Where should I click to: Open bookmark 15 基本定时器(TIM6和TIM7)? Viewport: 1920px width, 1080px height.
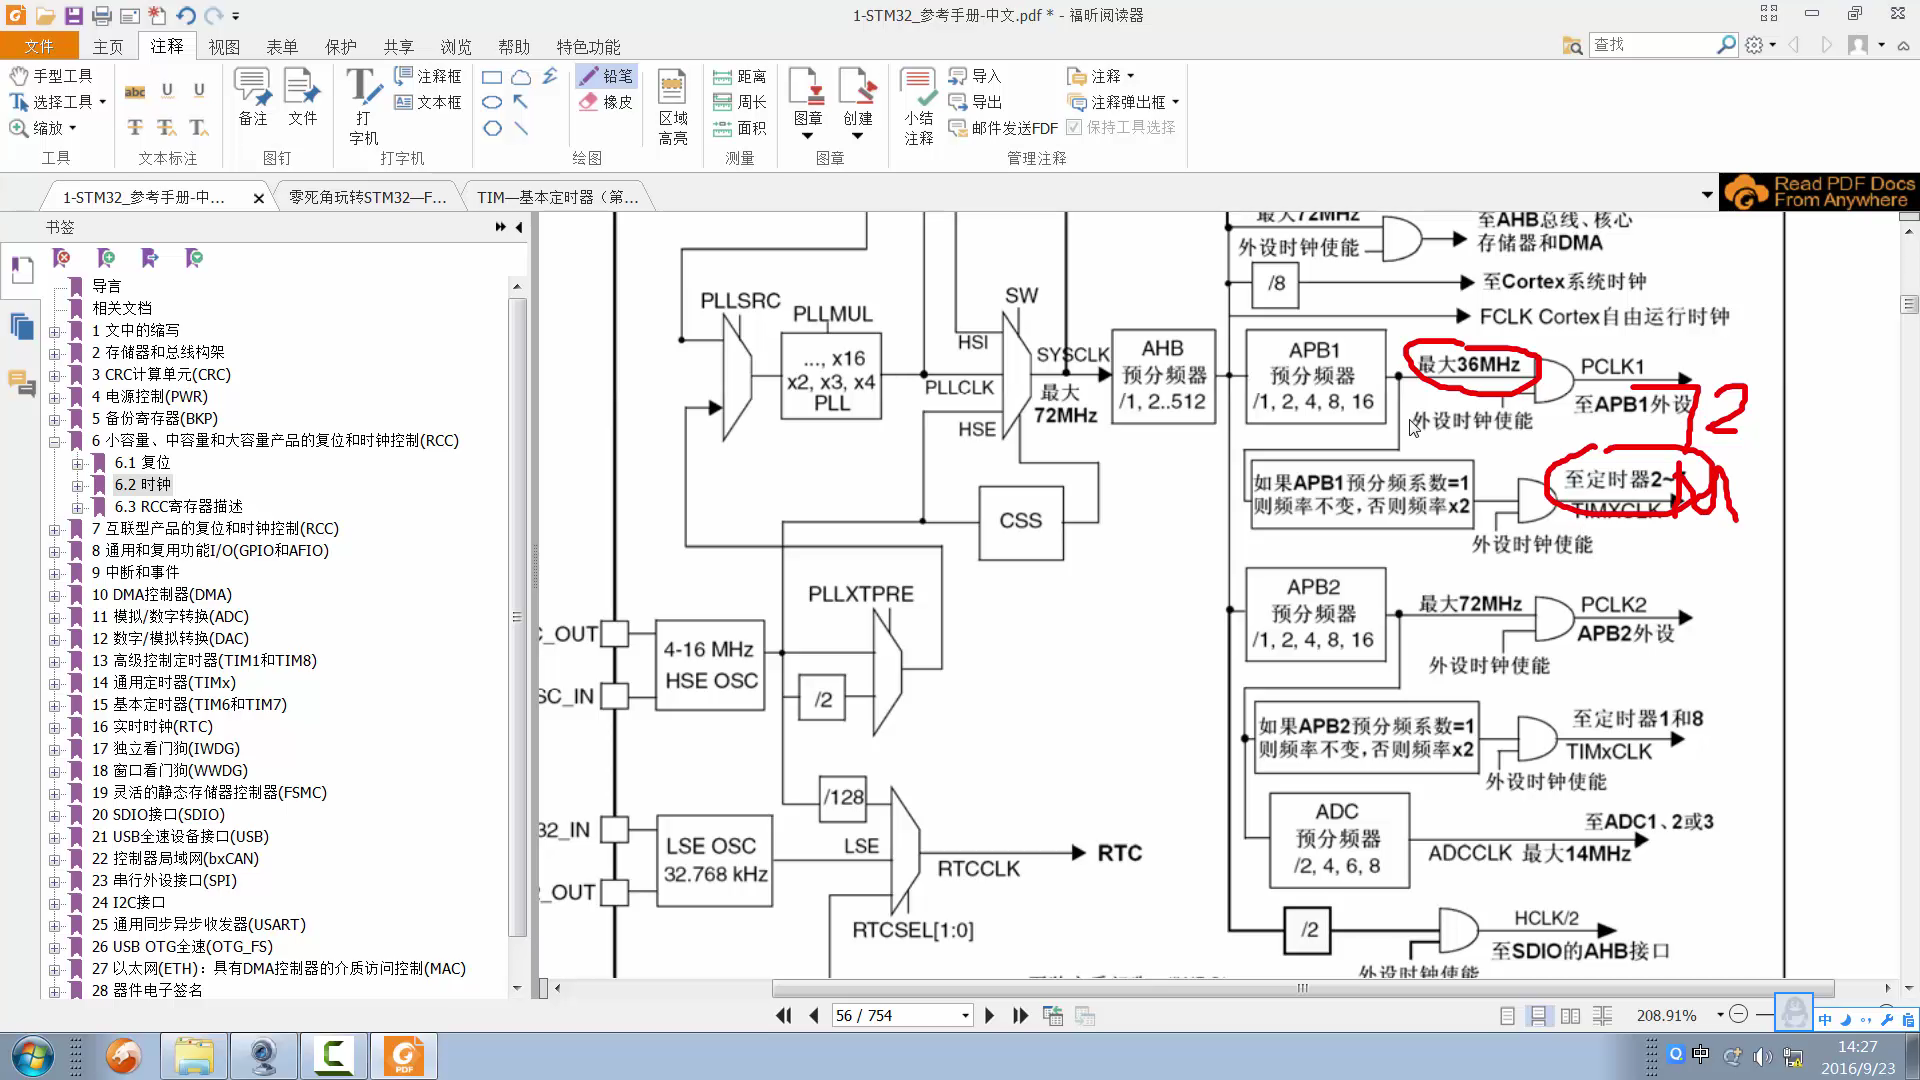coord(189,705)
